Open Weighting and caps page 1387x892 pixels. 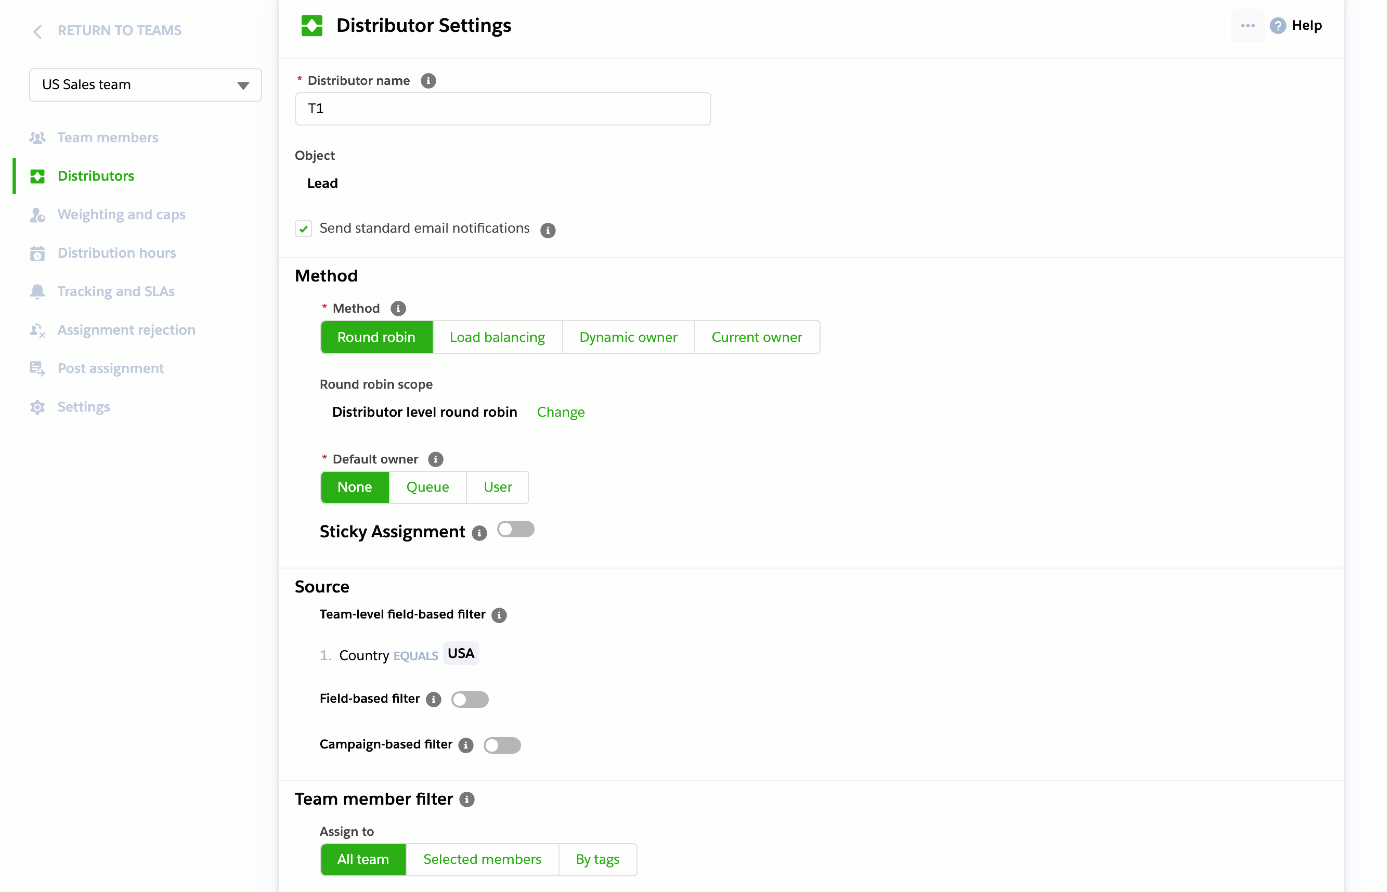(x=122, y=215)
